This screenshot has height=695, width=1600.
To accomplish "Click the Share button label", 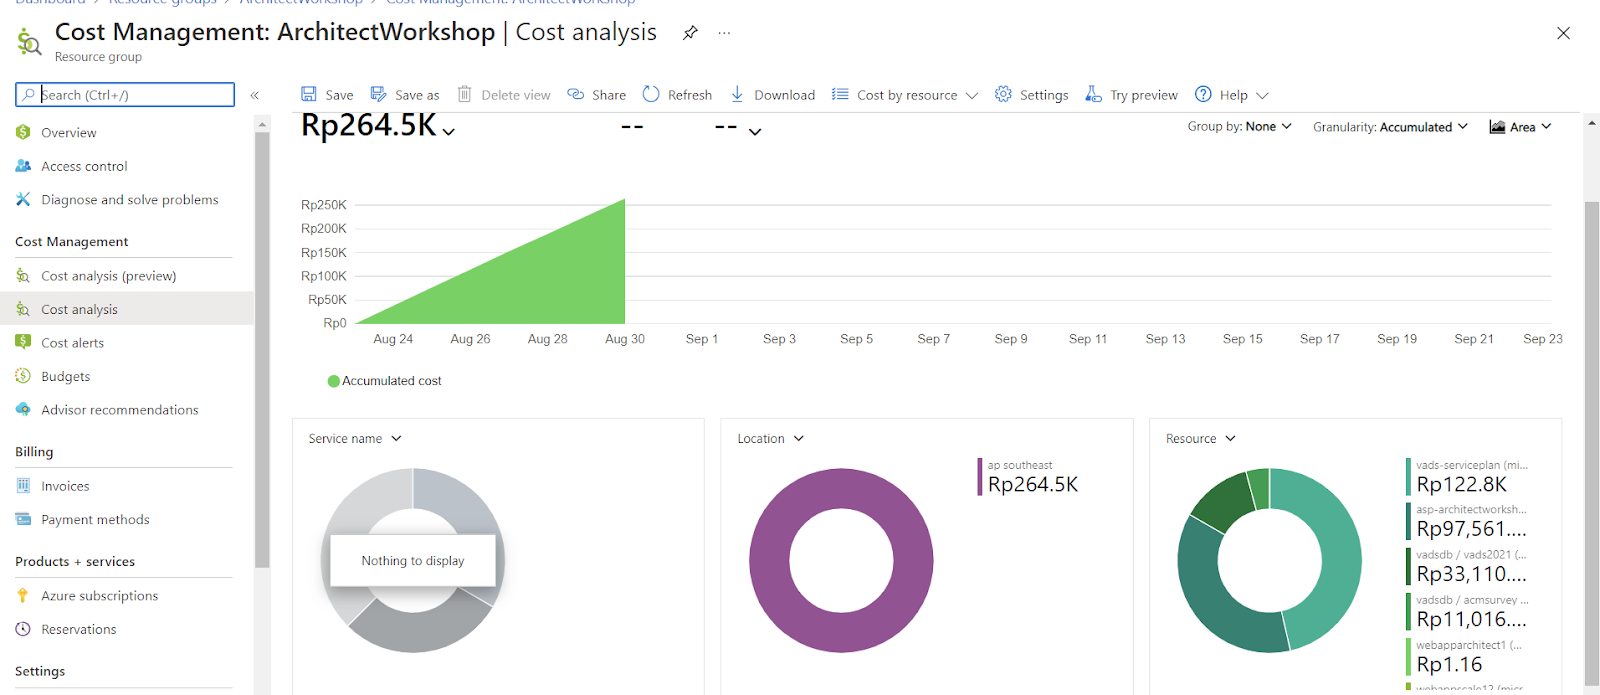I will (x=609, y=95).
